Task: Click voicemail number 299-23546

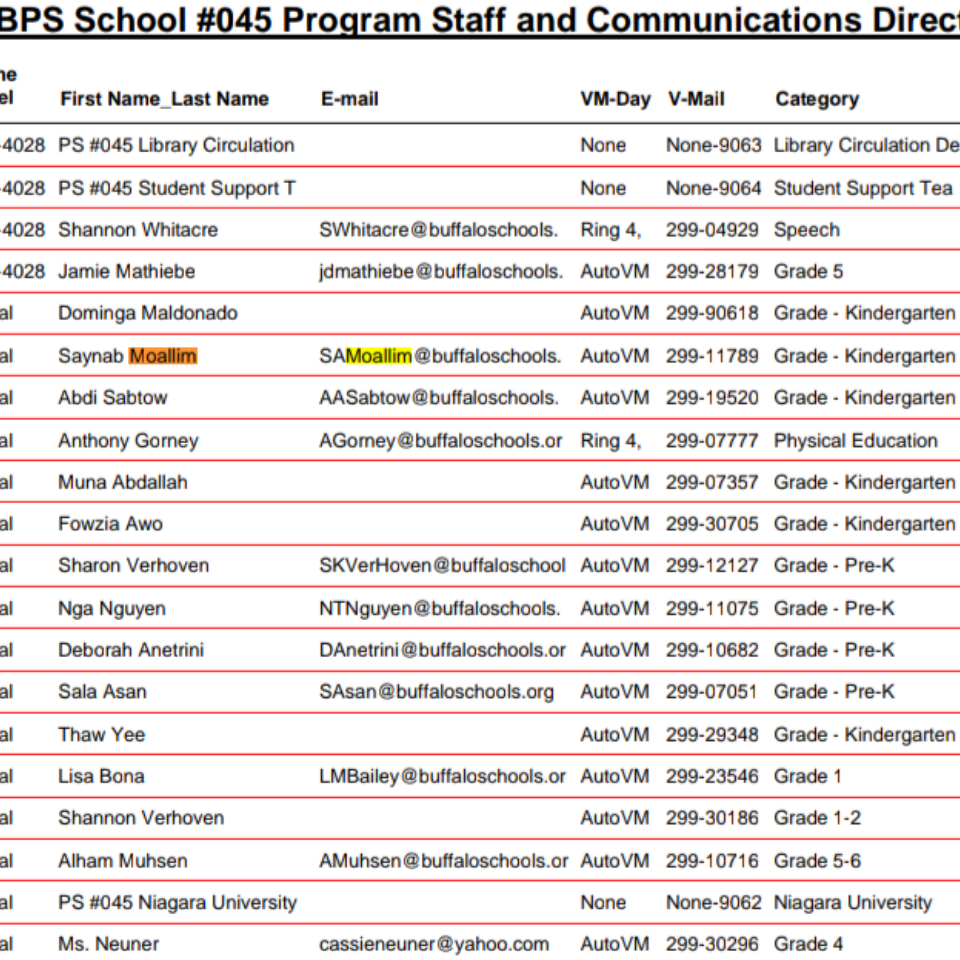Action: 713,776
